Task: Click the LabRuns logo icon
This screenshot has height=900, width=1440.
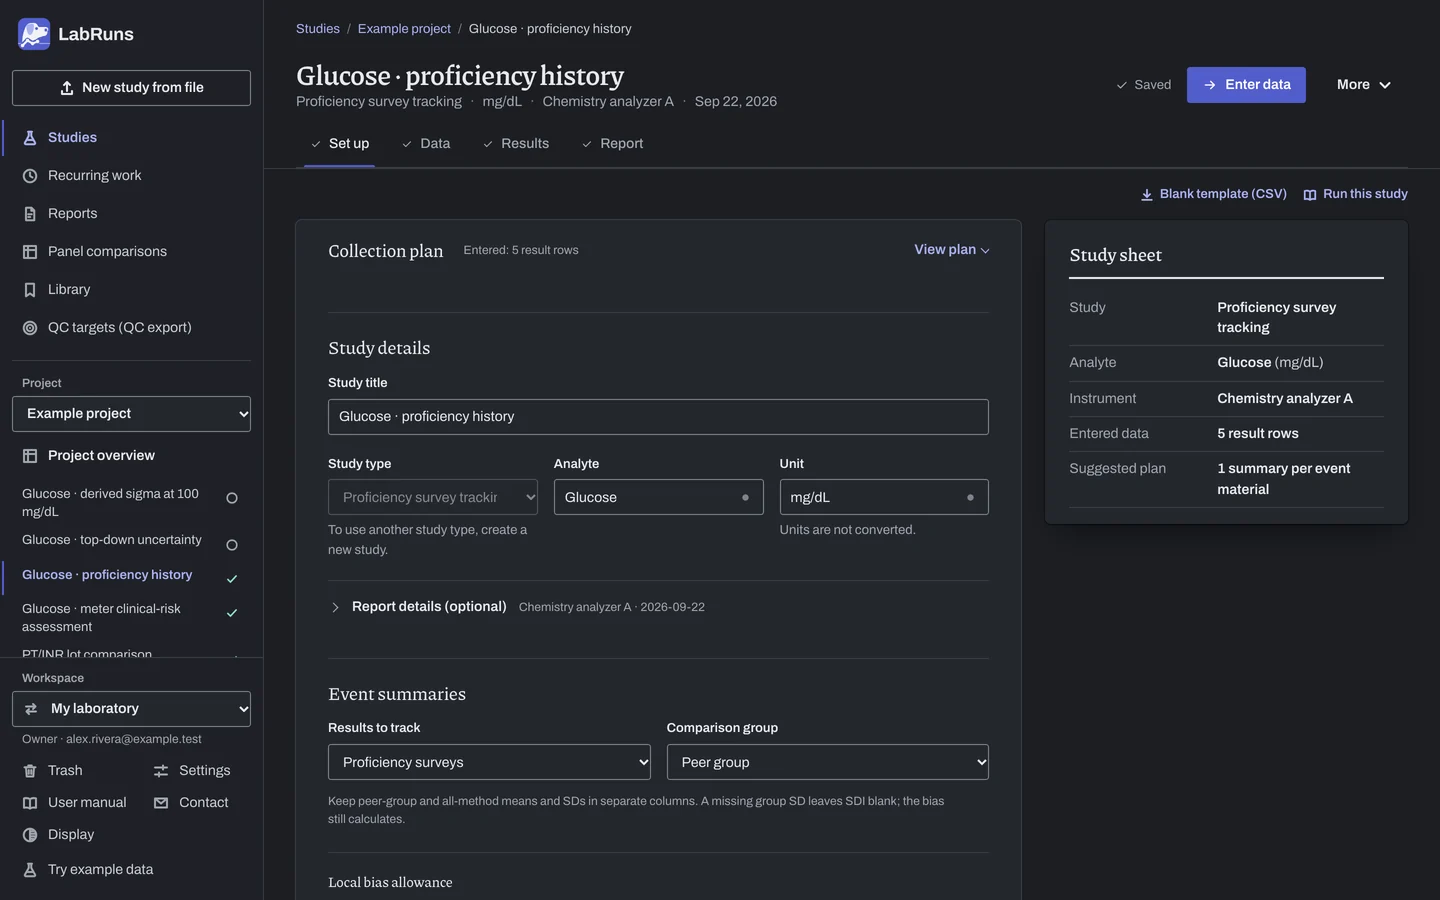Action: (34, 34)
